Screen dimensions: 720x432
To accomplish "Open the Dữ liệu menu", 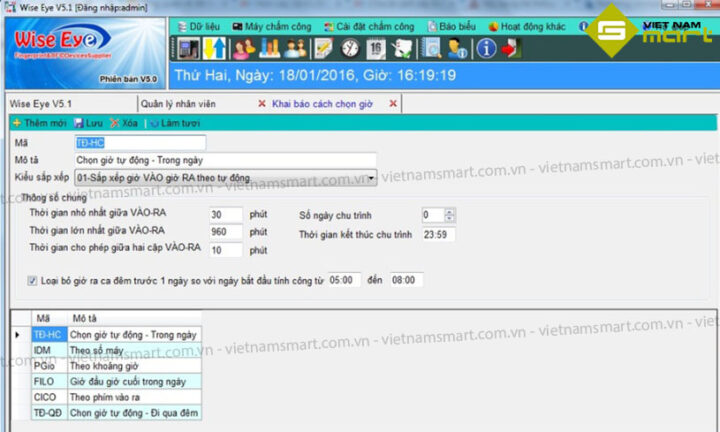I will (199, 27).
